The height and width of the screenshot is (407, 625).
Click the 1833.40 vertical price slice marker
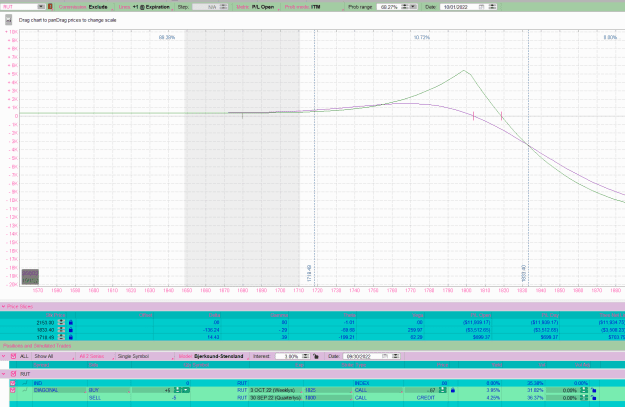click(529, 157)
